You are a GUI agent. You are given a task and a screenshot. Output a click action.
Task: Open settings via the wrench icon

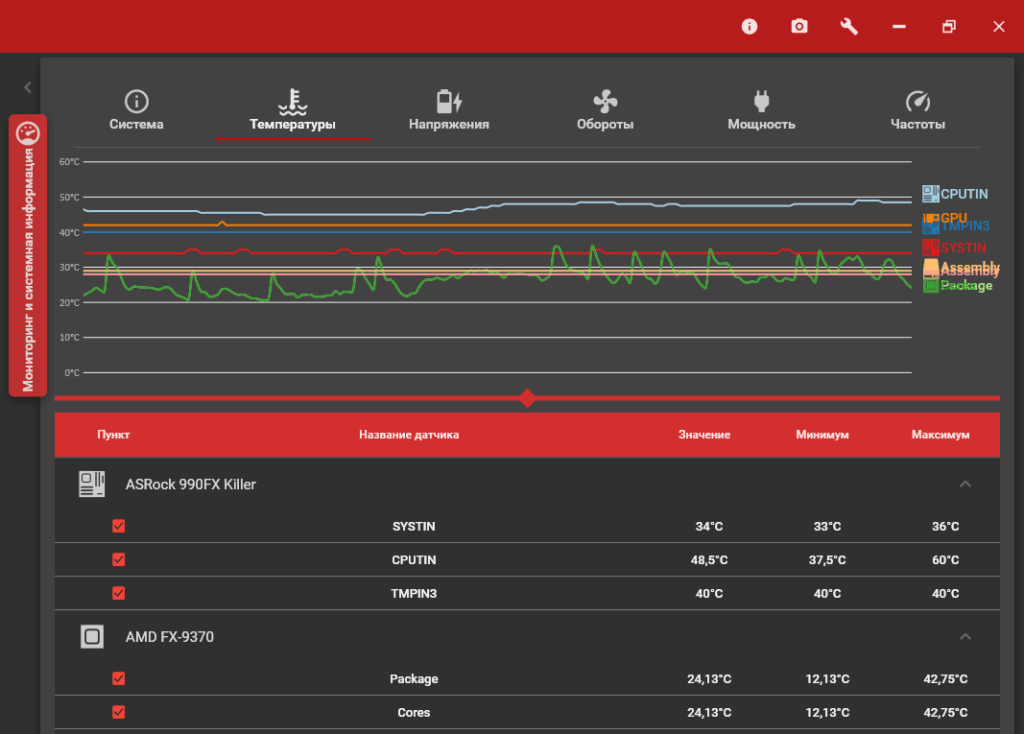(x=849, y=27)
